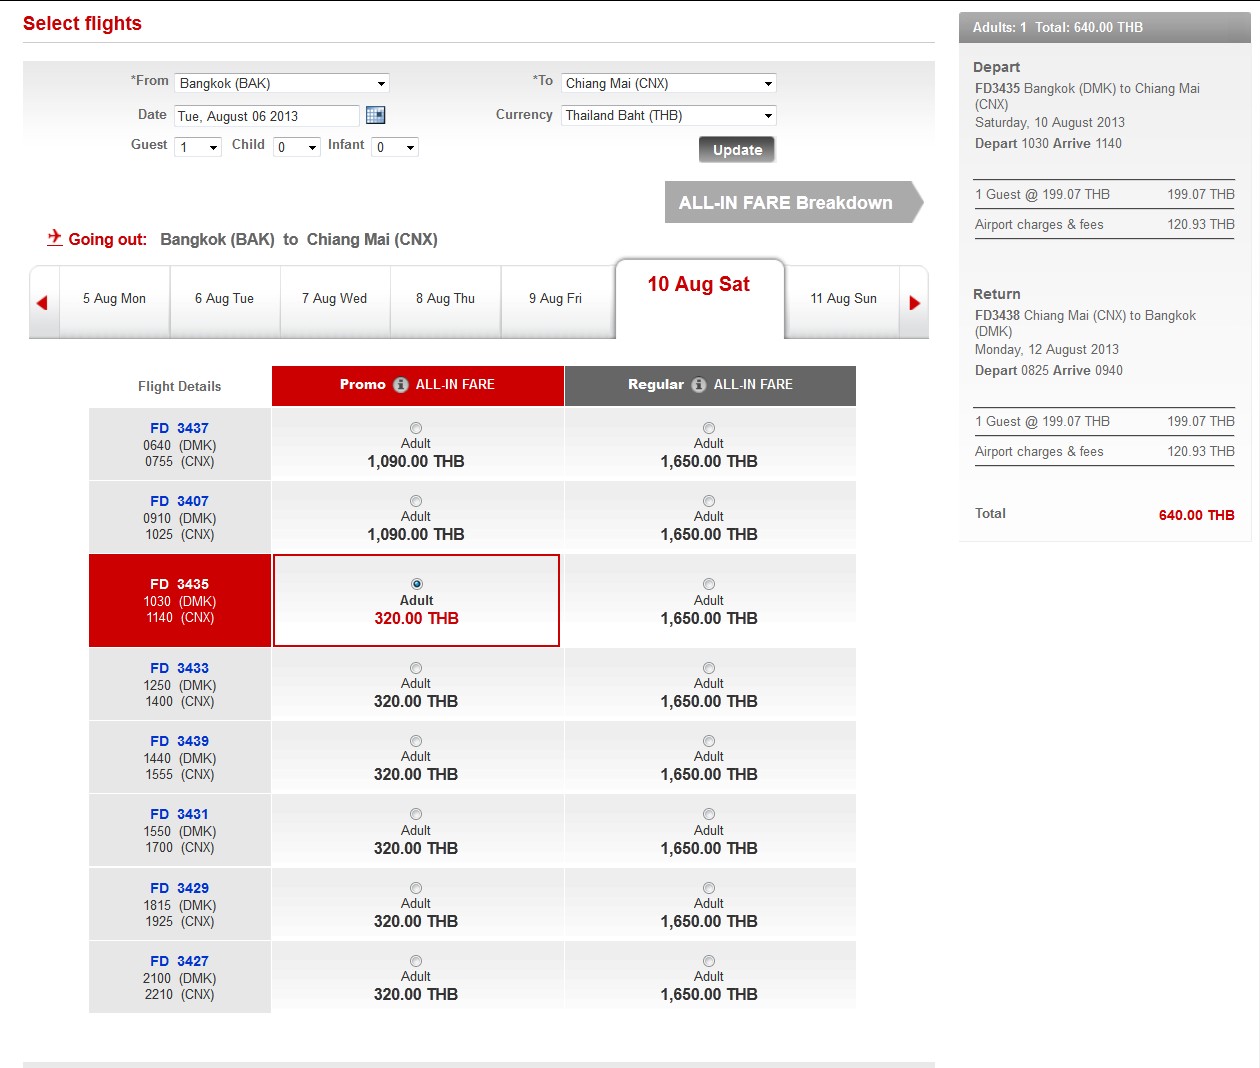Screen dimensions: 1260x1068
Task: Open flight FD 3433 details link
Action: point(180,668)
